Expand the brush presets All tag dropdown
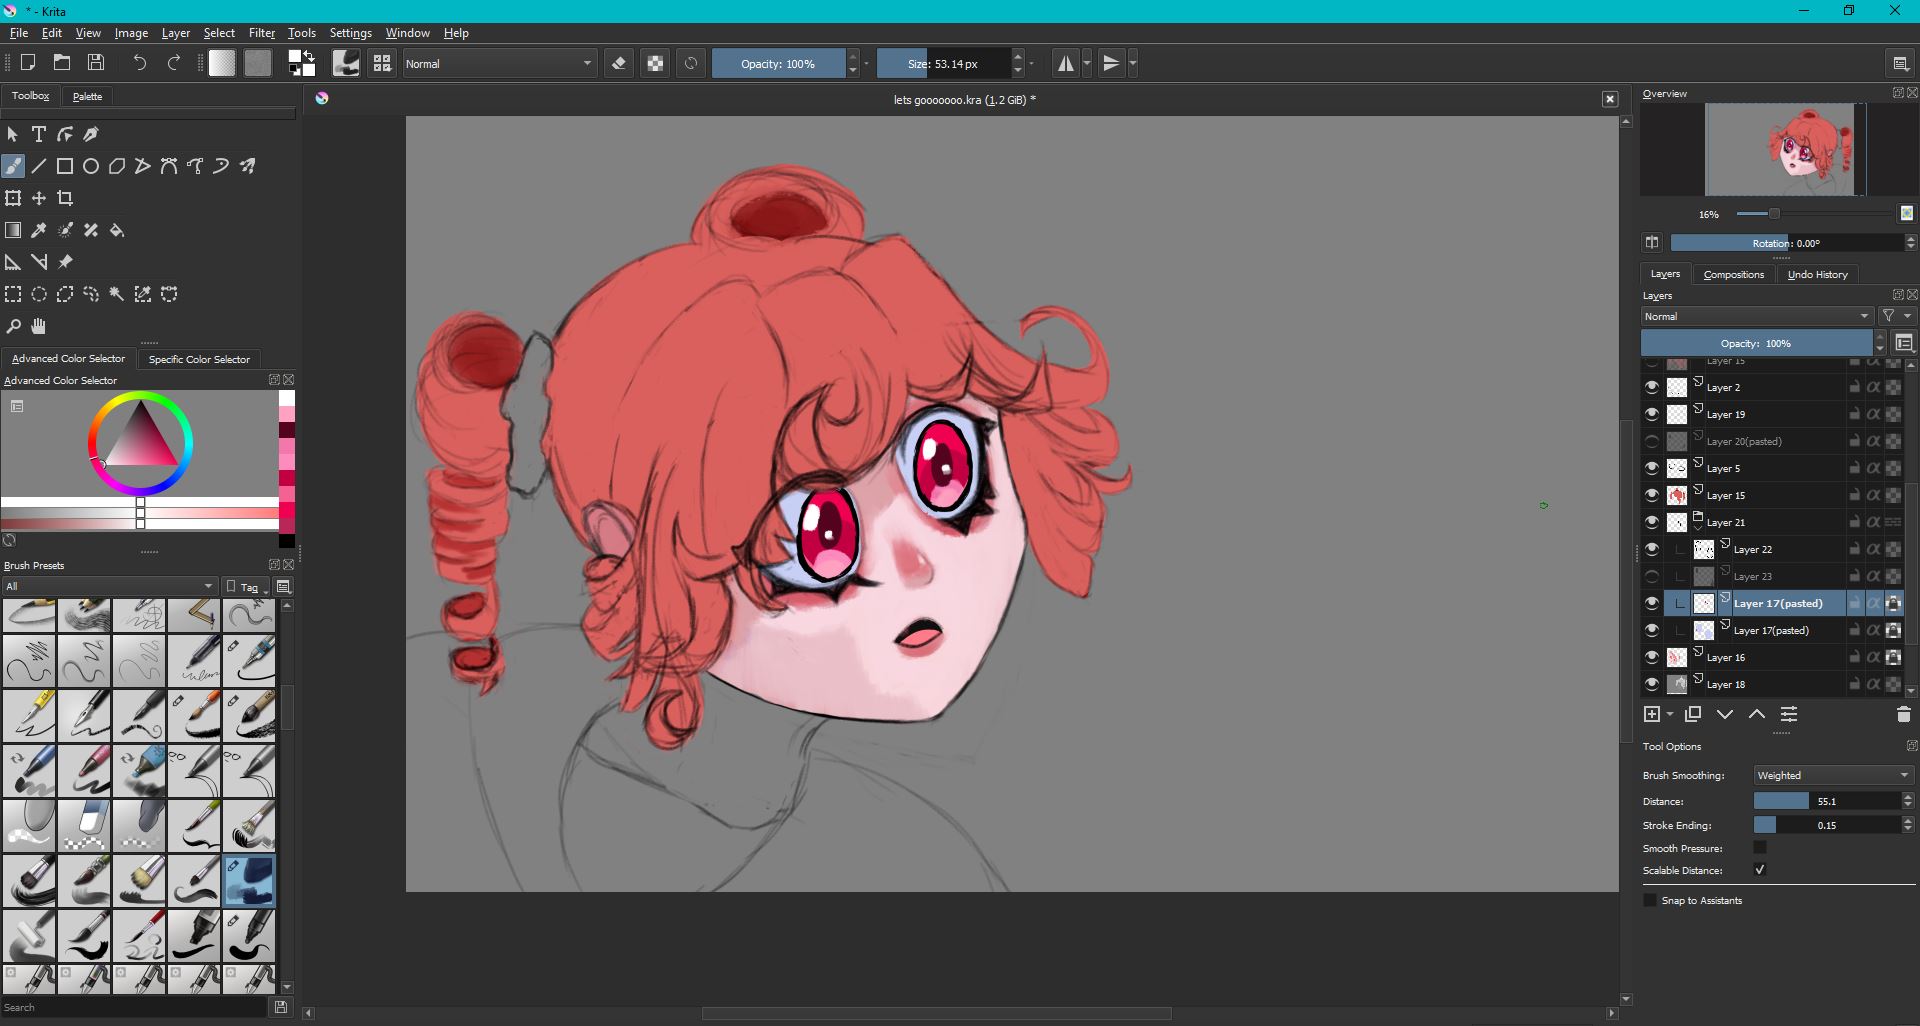The width and height of the screenshot is (1920, 1026). coord(109,586)
